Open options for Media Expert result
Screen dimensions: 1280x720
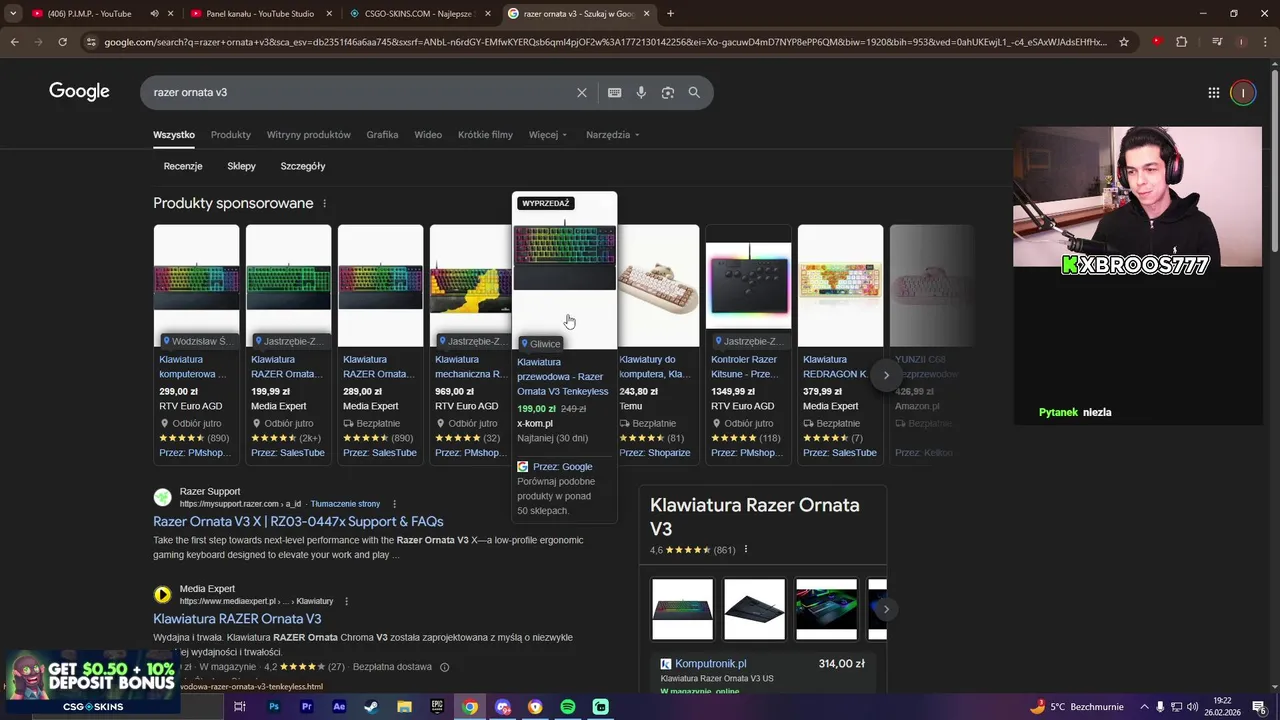347,601
